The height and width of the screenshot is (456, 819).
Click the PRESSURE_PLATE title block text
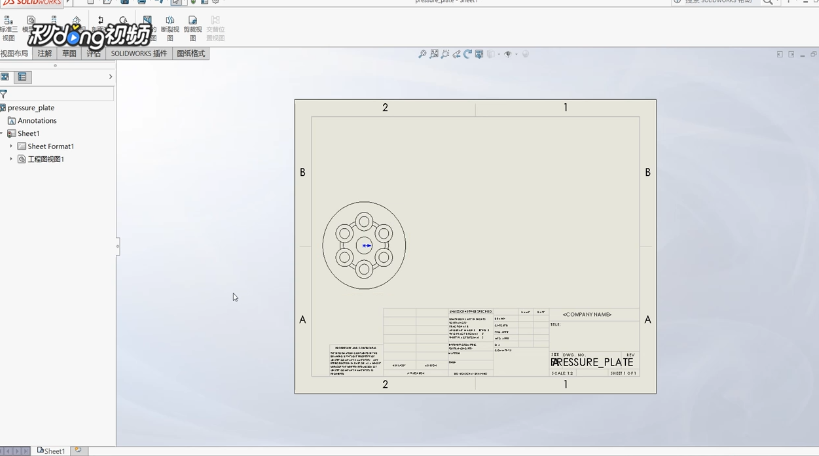(592, 362)
